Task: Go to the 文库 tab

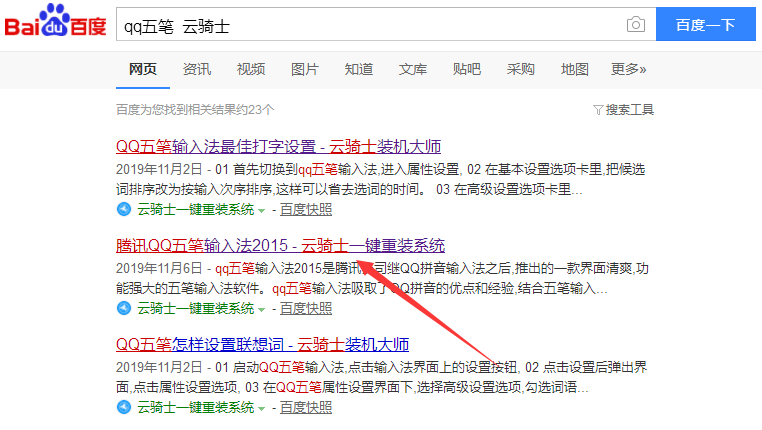Action: coord(413,69)
